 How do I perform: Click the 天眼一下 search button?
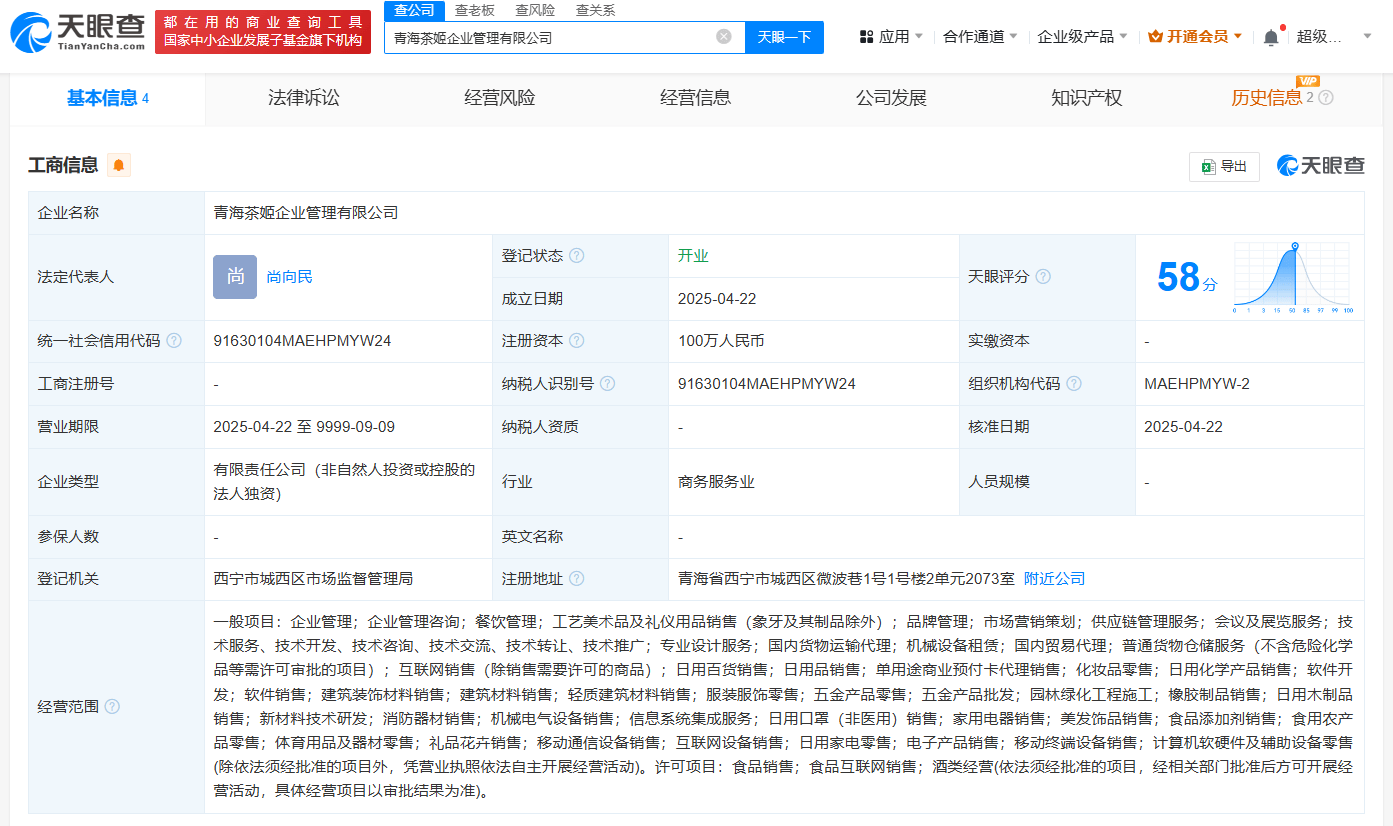click(784, 36)
